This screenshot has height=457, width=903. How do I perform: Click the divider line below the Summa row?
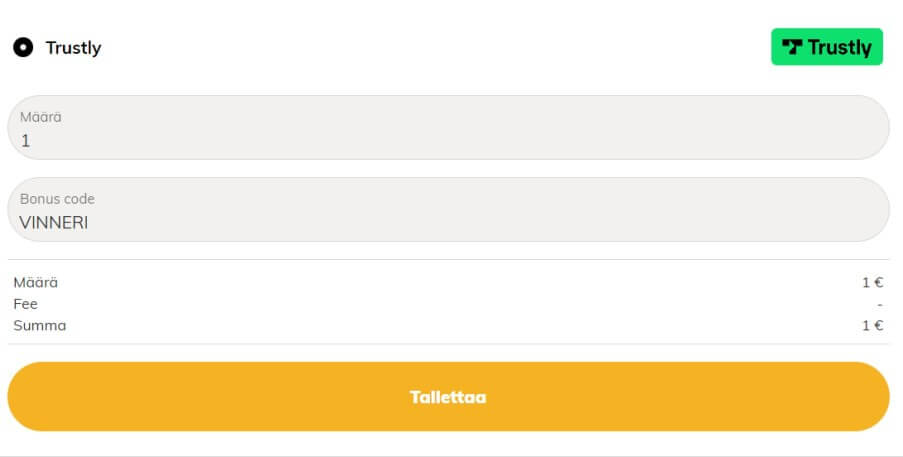point(448,344)
